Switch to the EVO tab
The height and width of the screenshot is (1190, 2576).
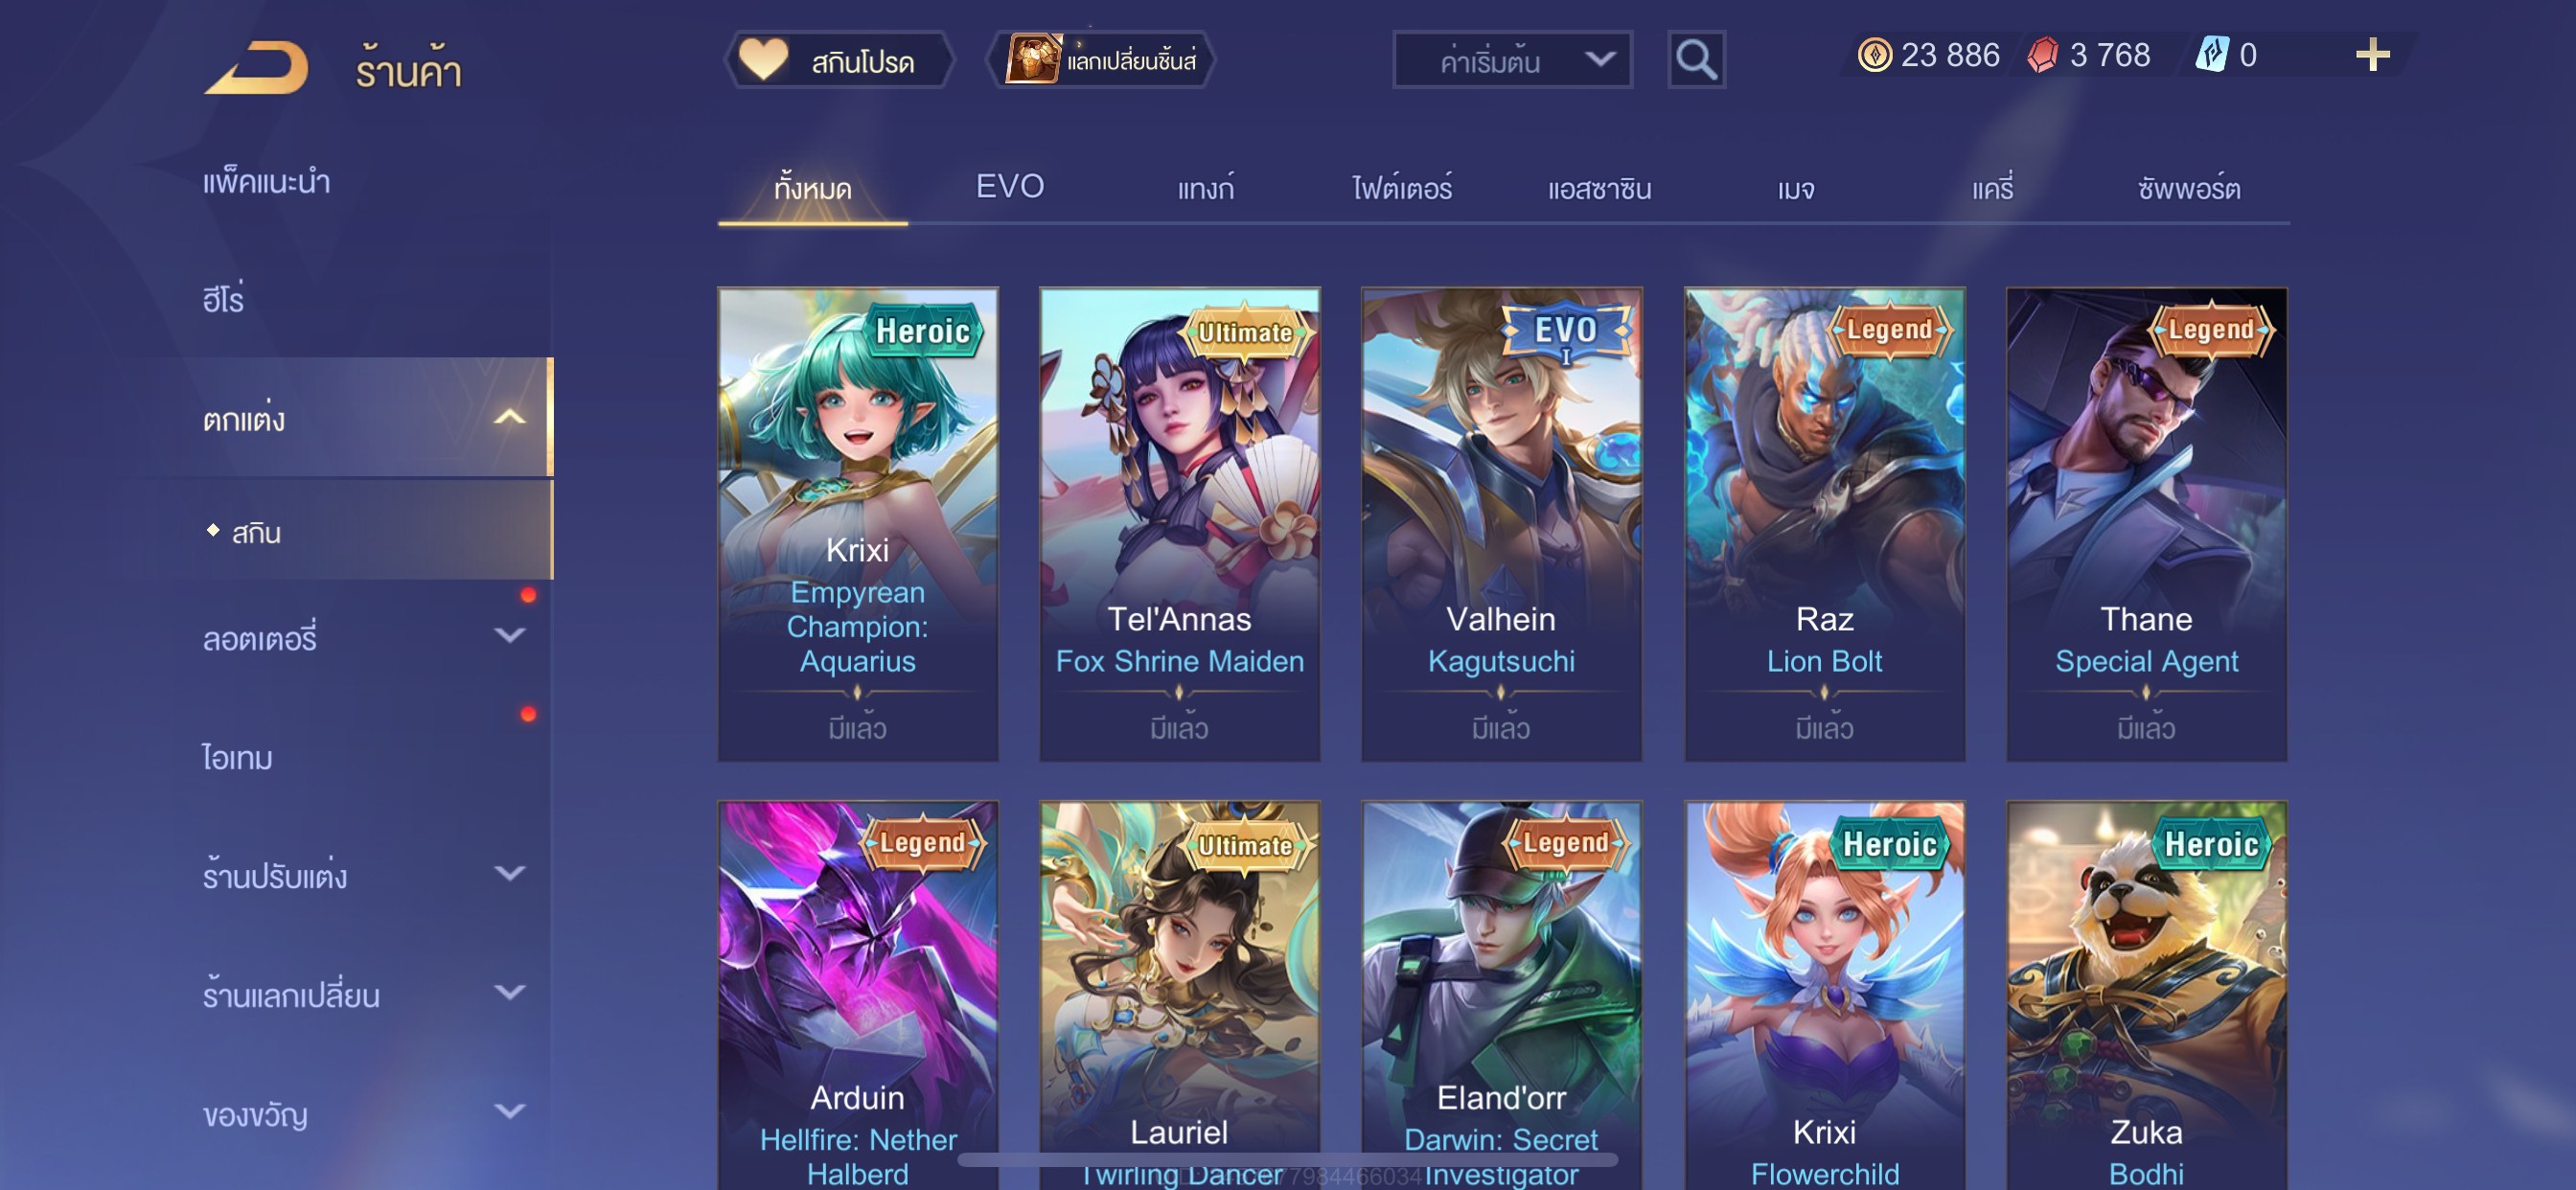pos(1009,187)
